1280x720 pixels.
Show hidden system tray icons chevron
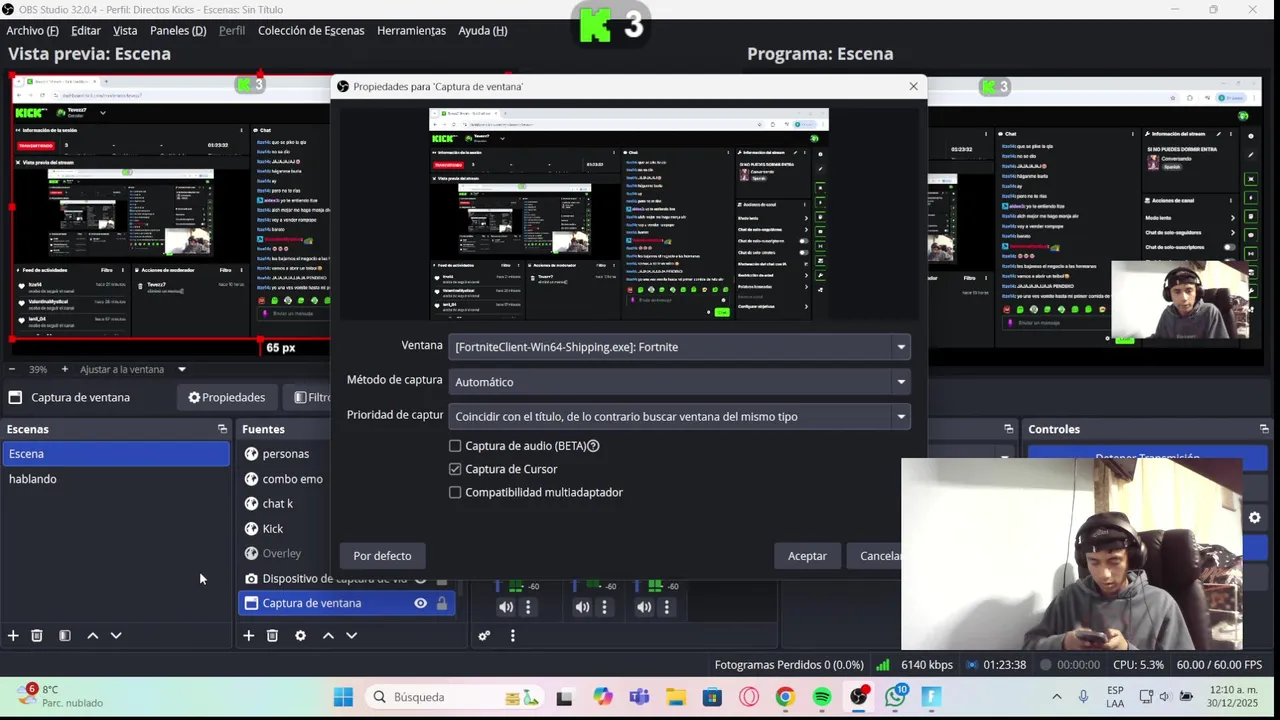point(1056,697)
